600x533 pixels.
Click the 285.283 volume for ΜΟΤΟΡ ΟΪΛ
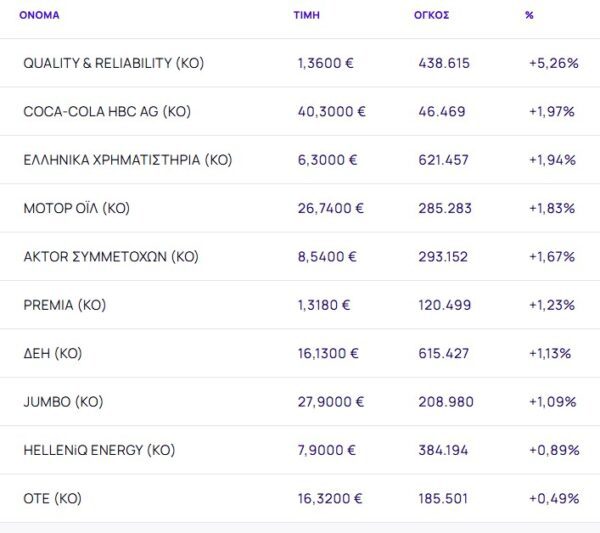444,208
